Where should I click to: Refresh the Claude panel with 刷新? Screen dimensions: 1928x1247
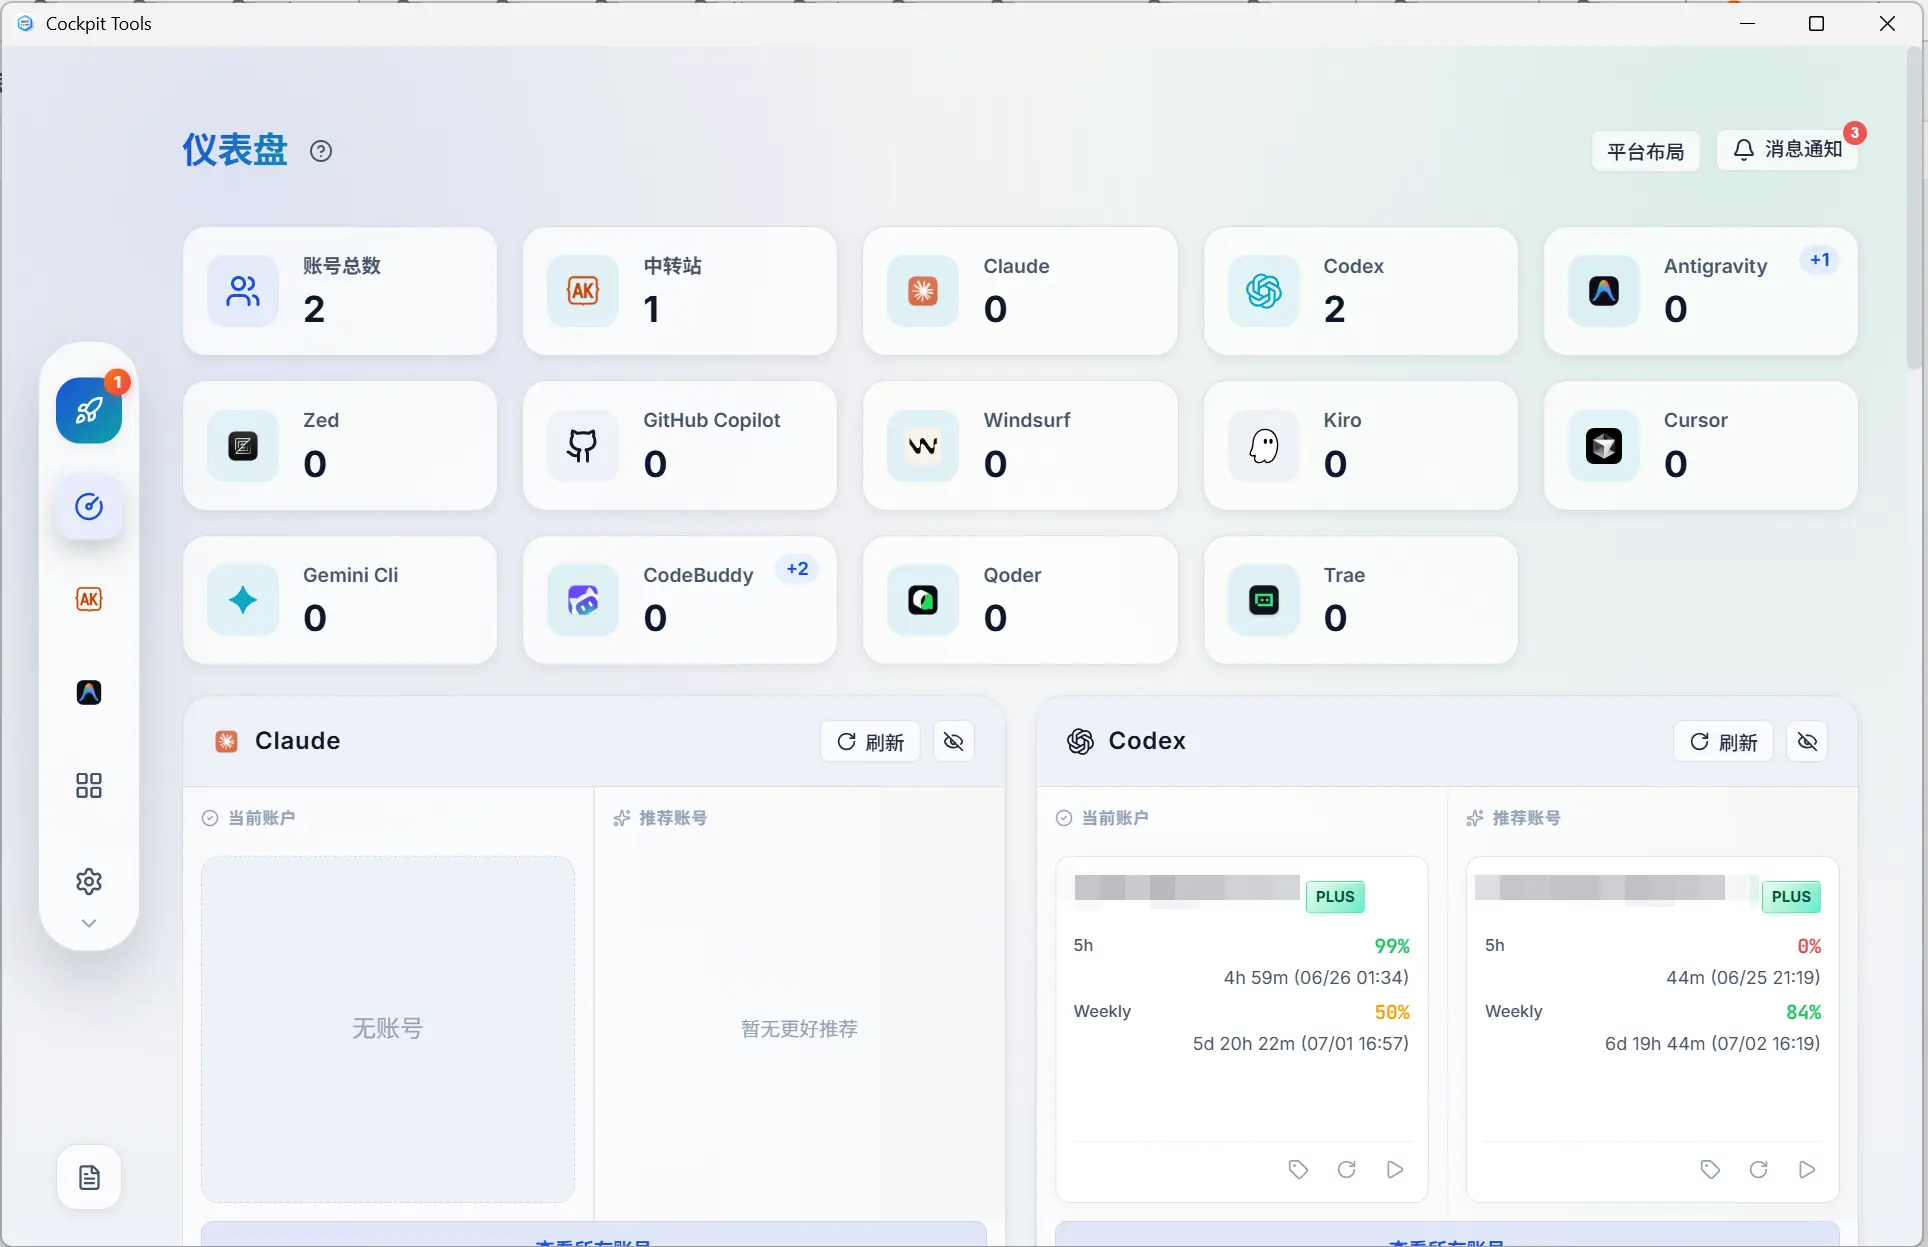point(870,741)
